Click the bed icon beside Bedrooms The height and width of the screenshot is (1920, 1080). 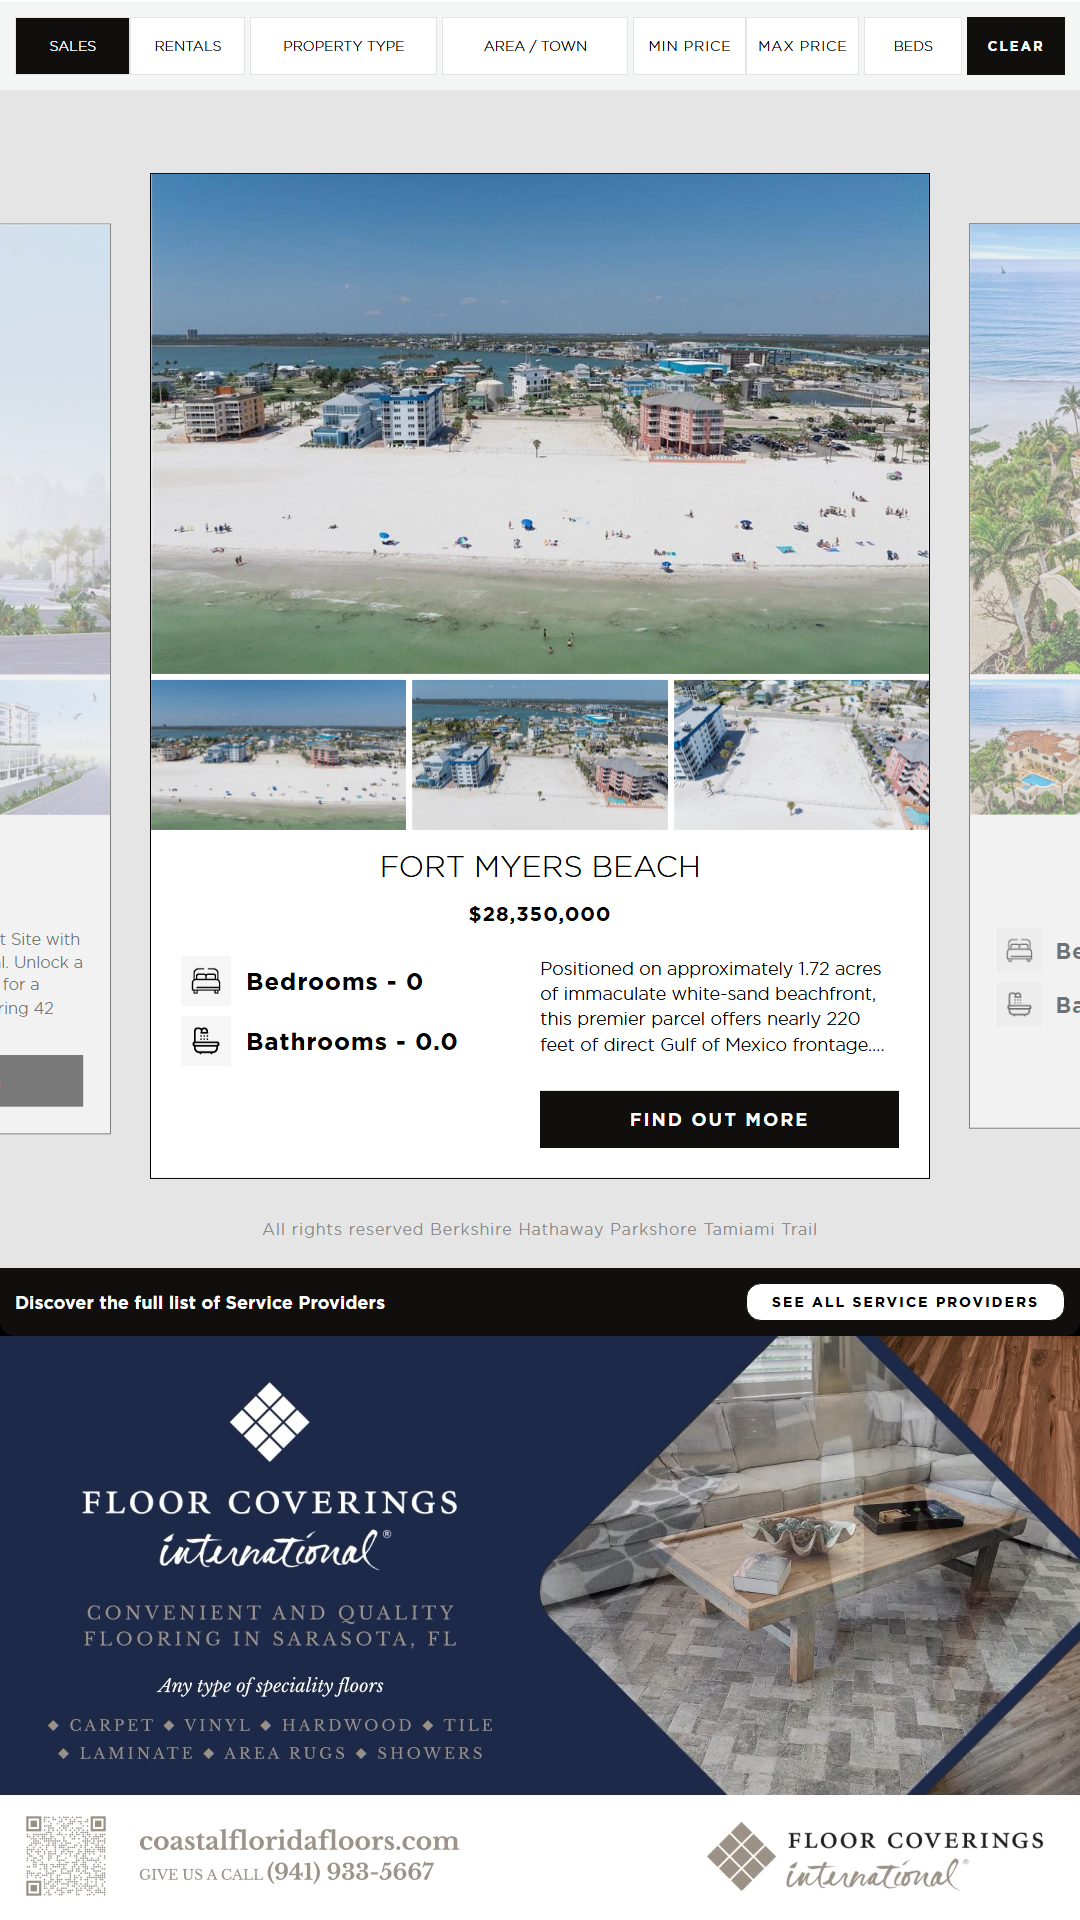(206, 981)
